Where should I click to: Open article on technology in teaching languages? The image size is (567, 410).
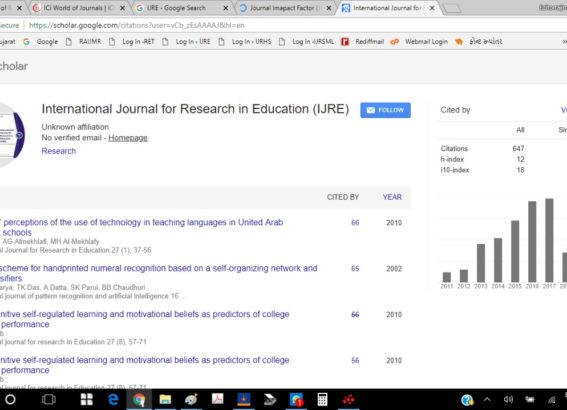click(x=142, y=227)
